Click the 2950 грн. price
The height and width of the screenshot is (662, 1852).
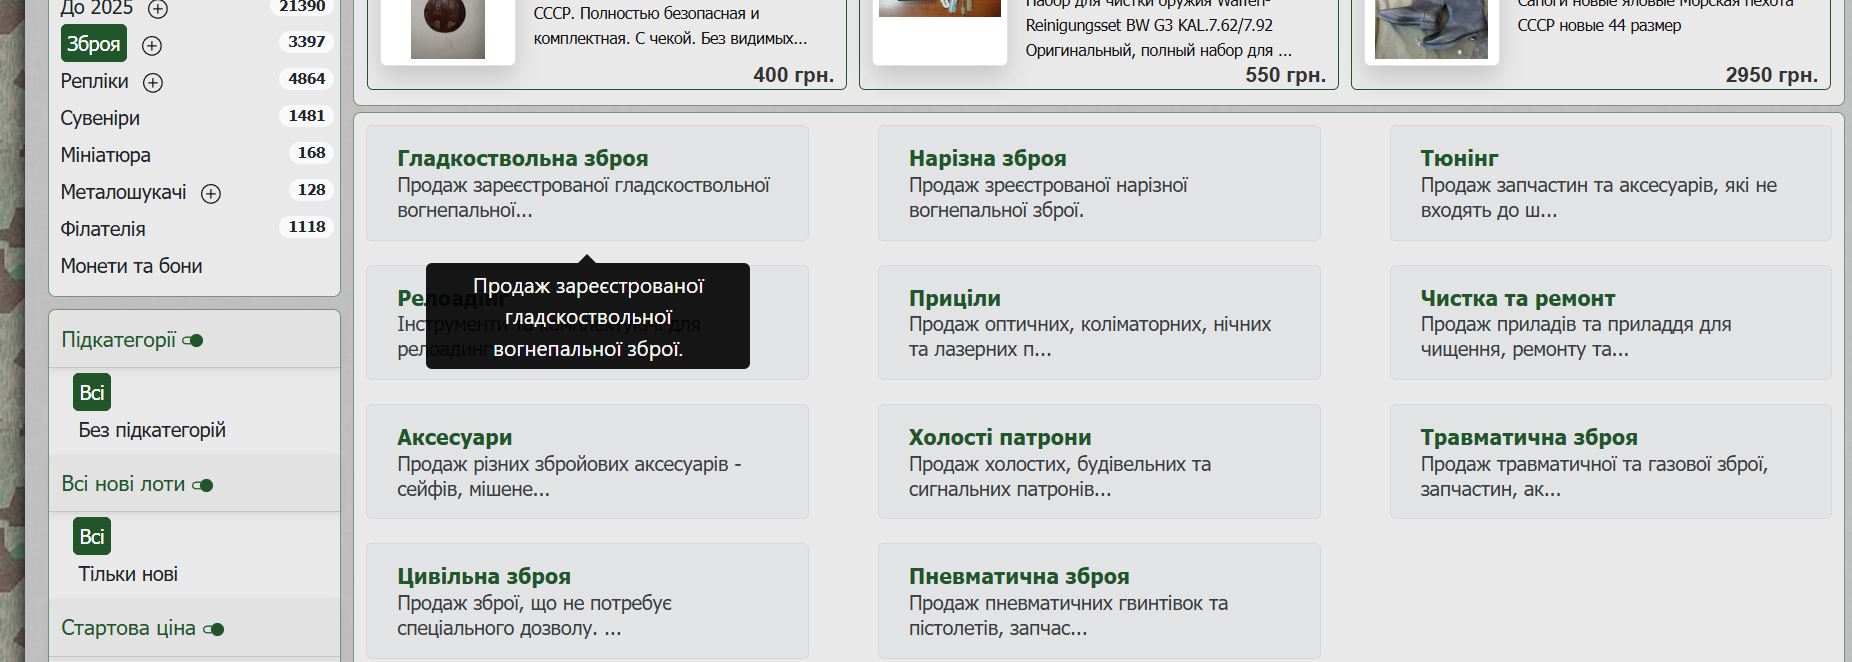click(x=1771, y=75)
